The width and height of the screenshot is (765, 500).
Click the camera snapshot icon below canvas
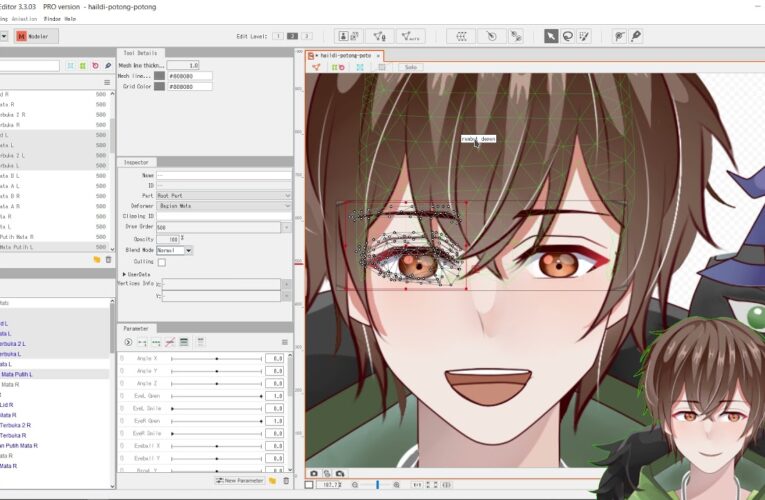point(314,473)
